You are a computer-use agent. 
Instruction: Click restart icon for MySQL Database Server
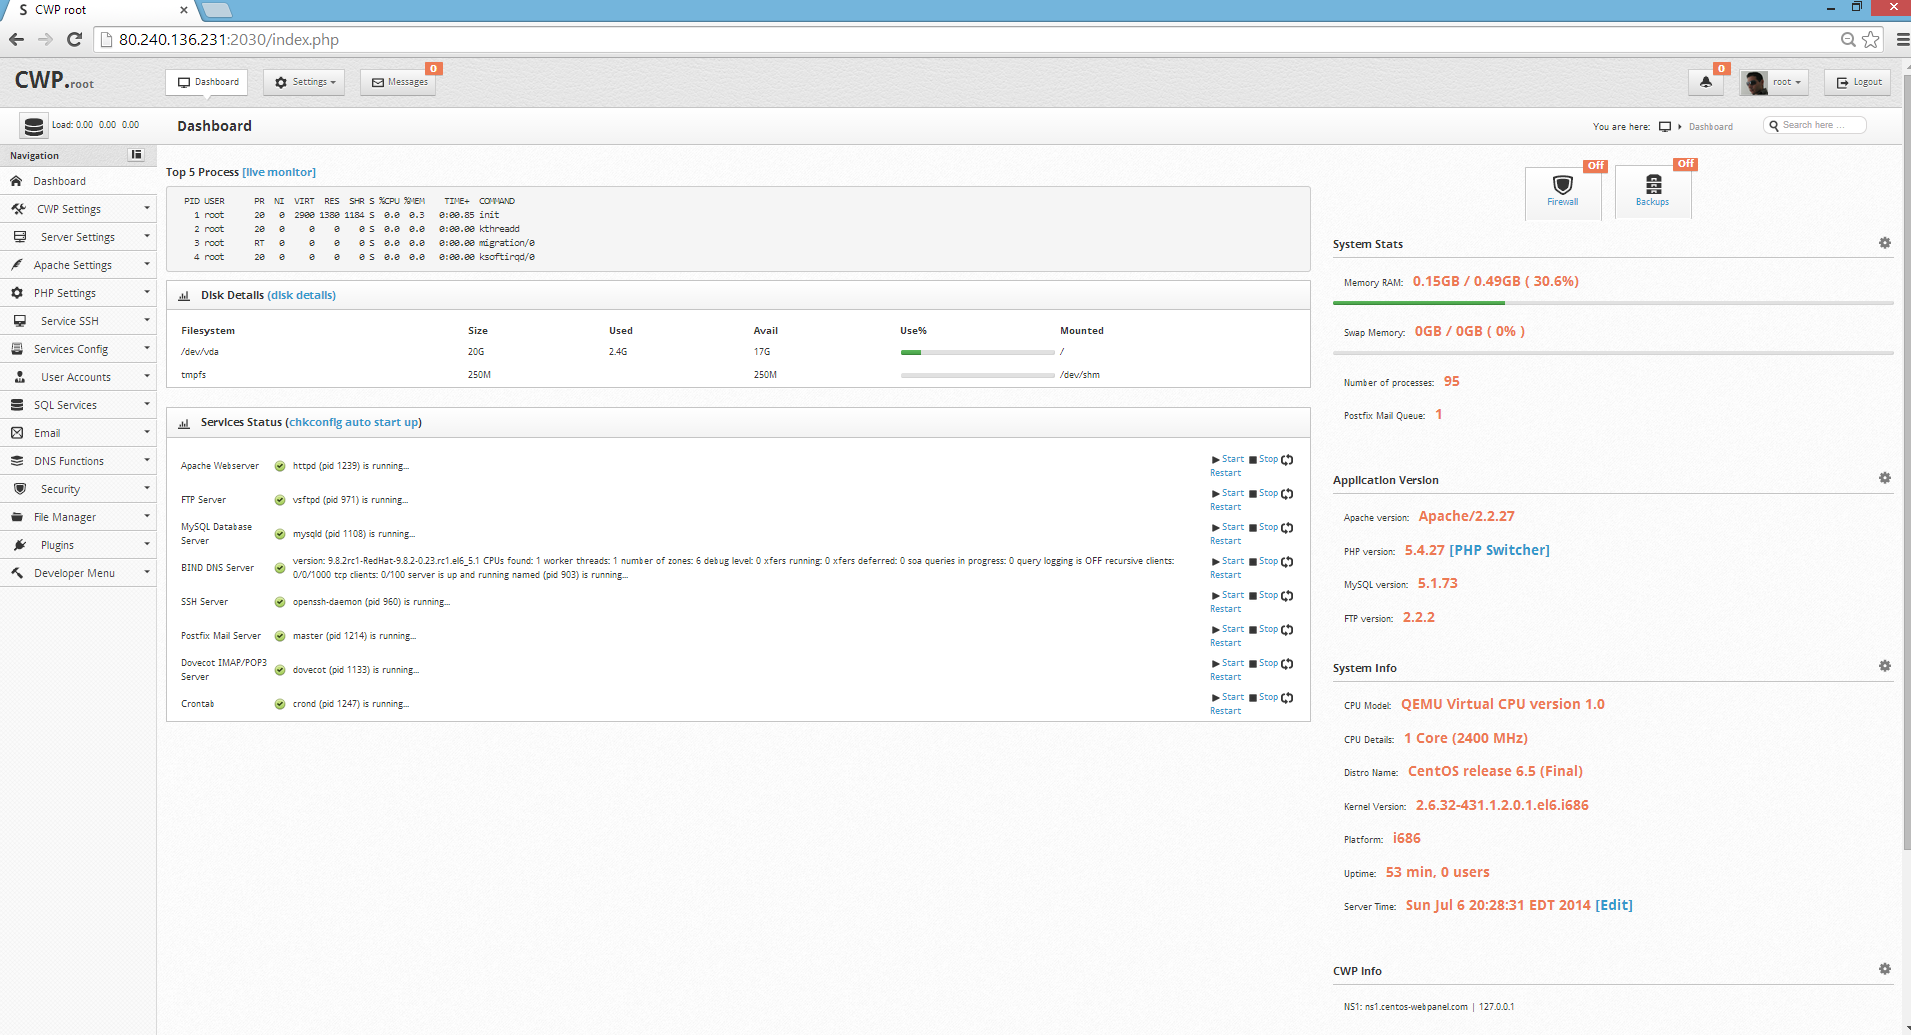(x=1288, y=528)
